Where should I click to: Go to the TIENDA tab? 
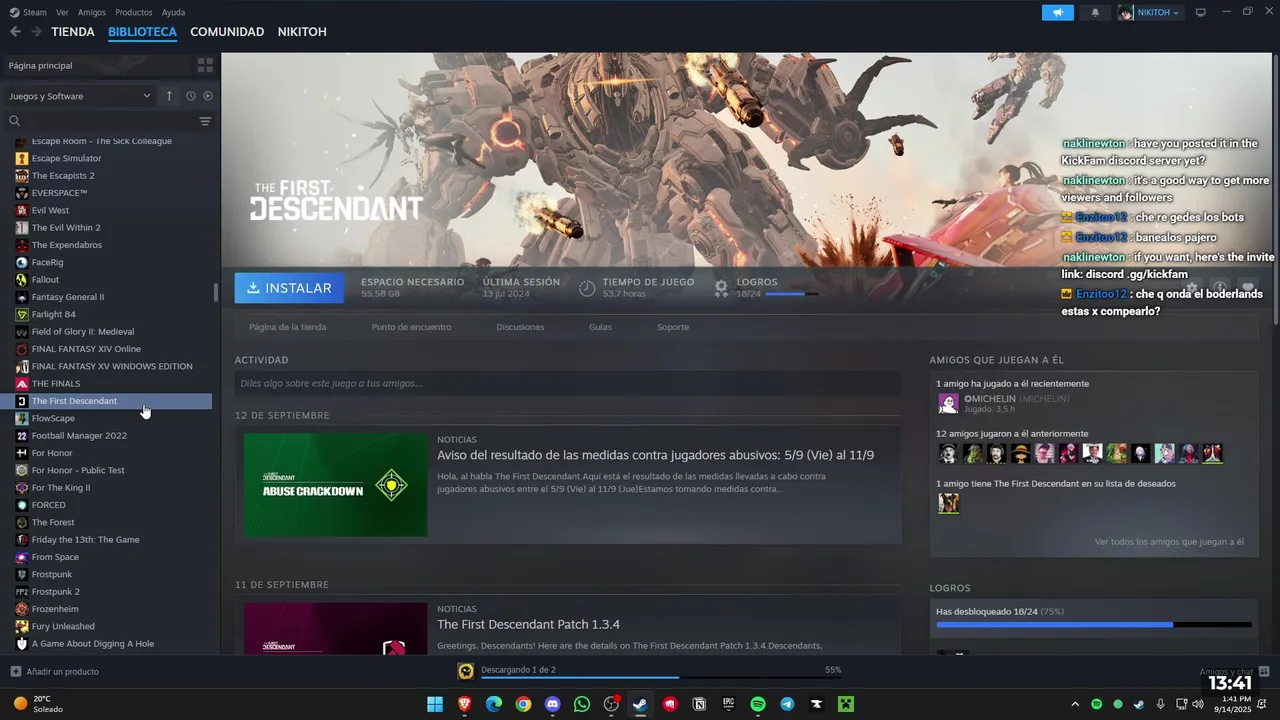(x=73, y=32)
